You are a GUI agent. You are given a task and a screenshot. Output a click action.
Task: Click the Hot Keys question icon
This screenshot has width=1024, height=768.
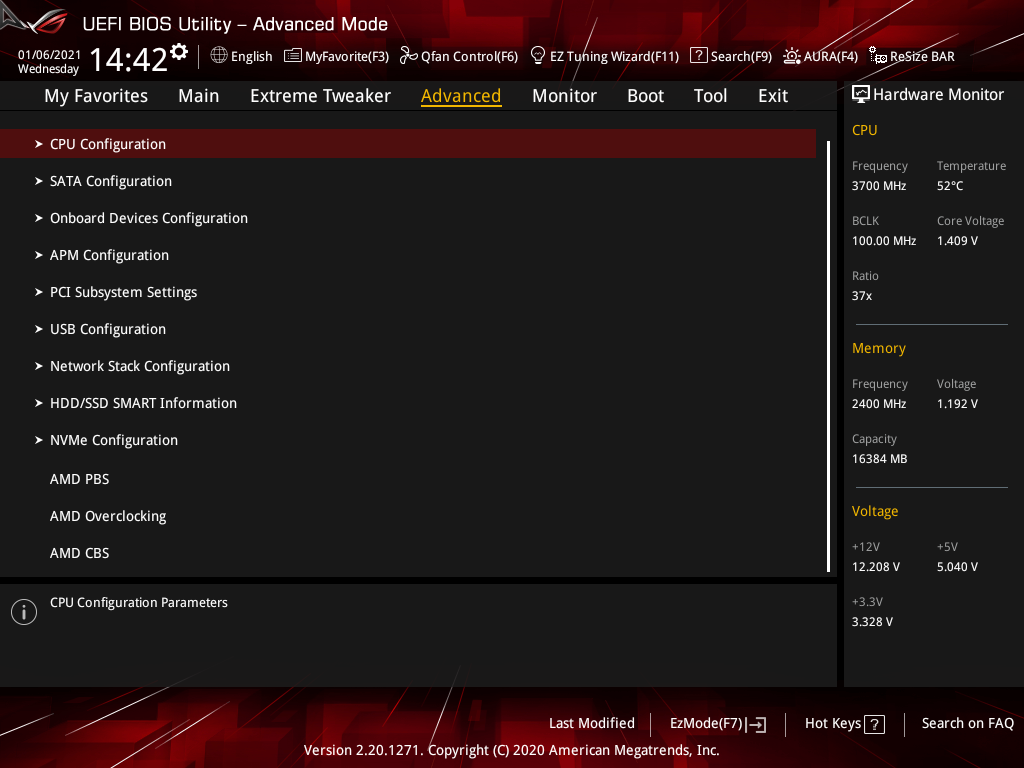[874, 724]
